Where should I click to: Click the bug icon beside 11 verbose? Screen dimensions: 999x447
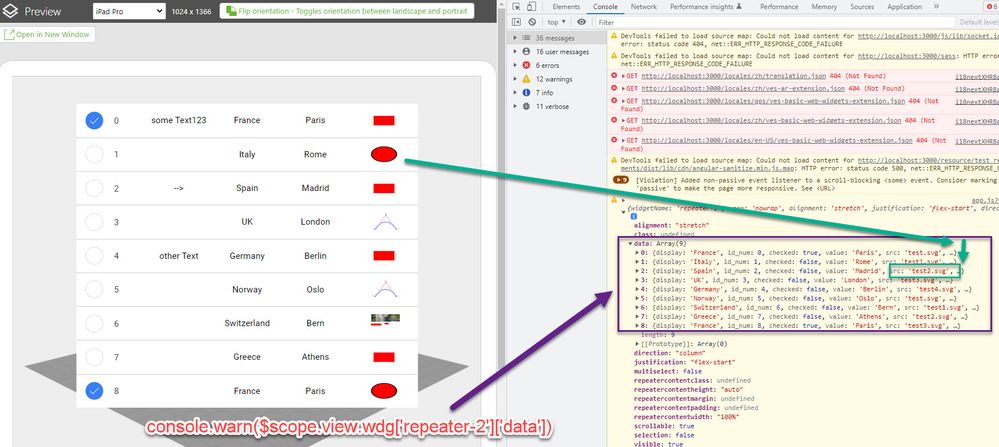tap(526, 106)
